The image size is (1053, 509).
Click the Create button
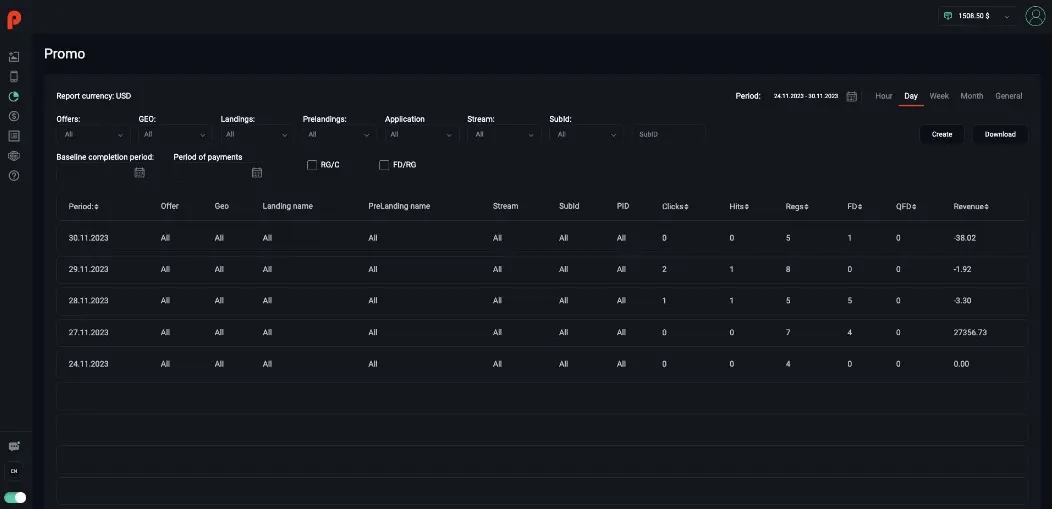click(941, 134)
